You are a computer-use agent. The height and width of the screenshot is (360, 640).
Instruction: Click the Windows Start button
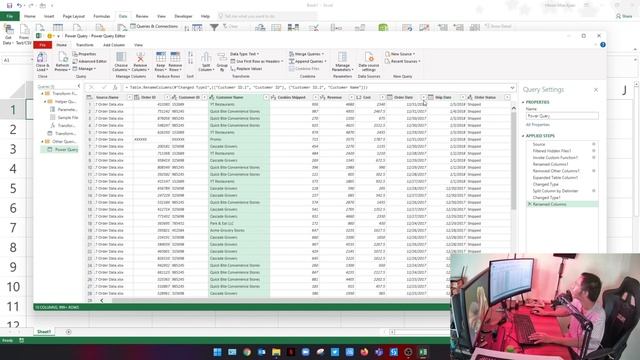pyautogui.click(x=218, y=352)
